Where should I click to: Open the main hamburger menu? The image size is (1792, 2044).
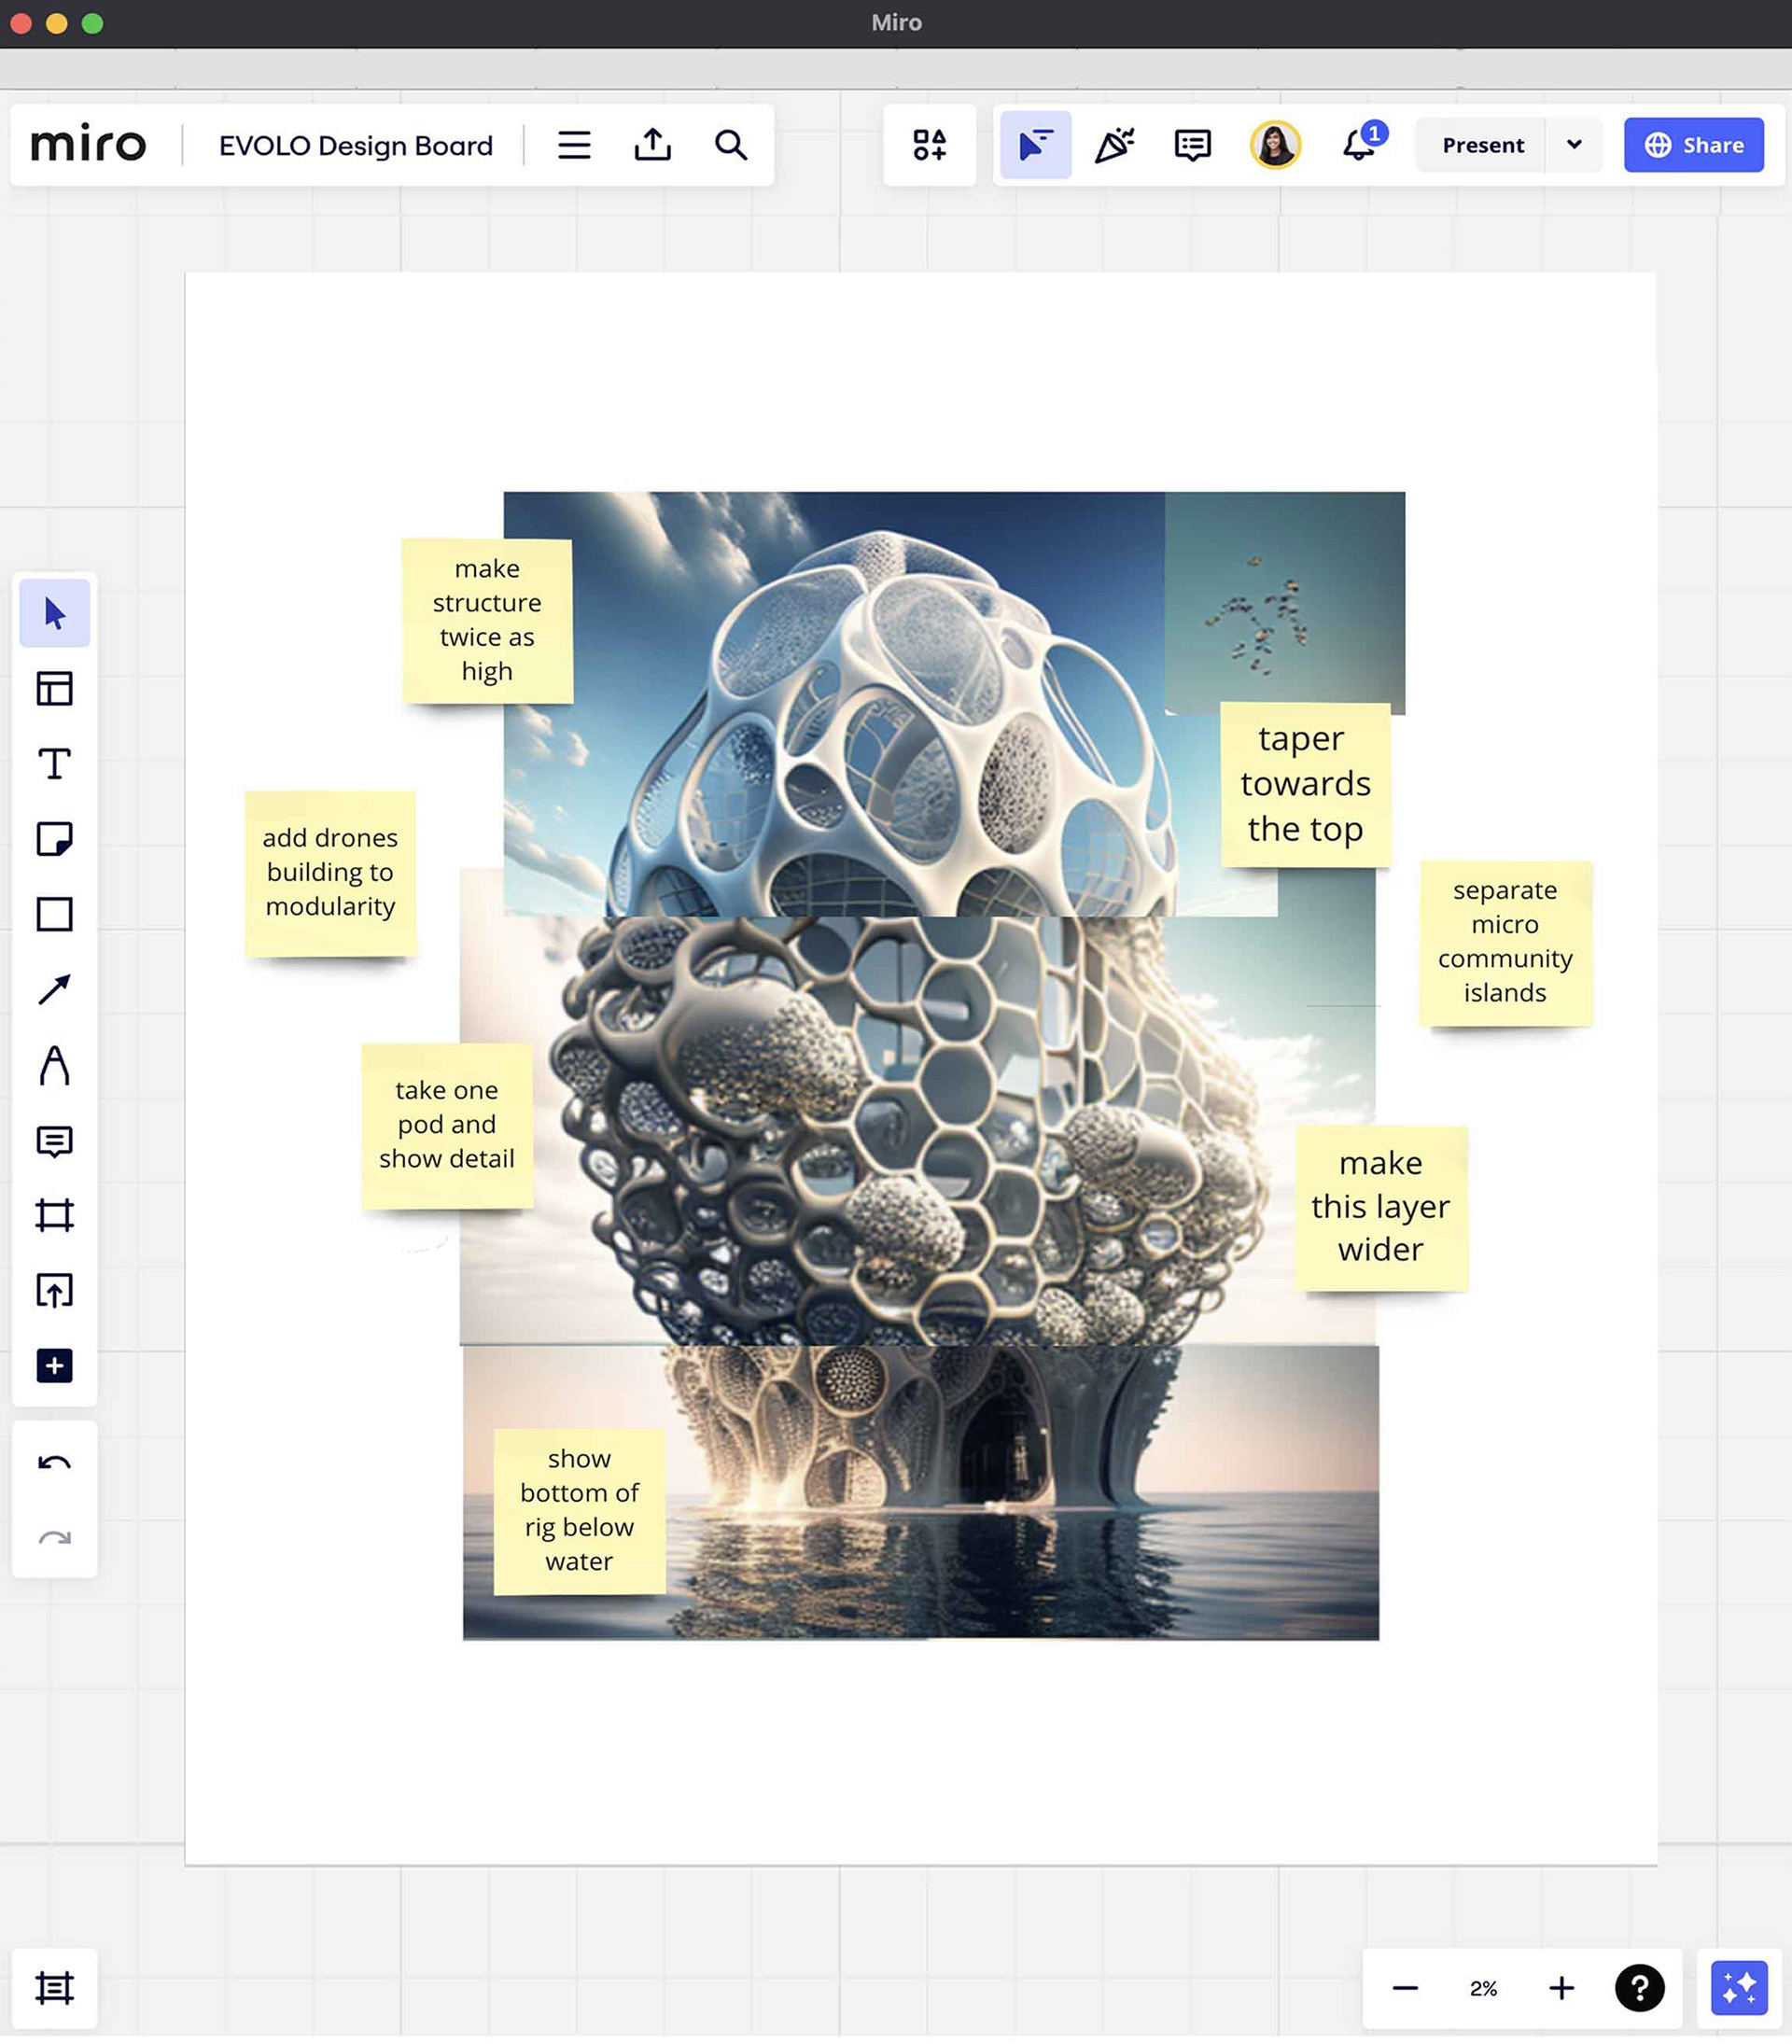tap(574, 145)
